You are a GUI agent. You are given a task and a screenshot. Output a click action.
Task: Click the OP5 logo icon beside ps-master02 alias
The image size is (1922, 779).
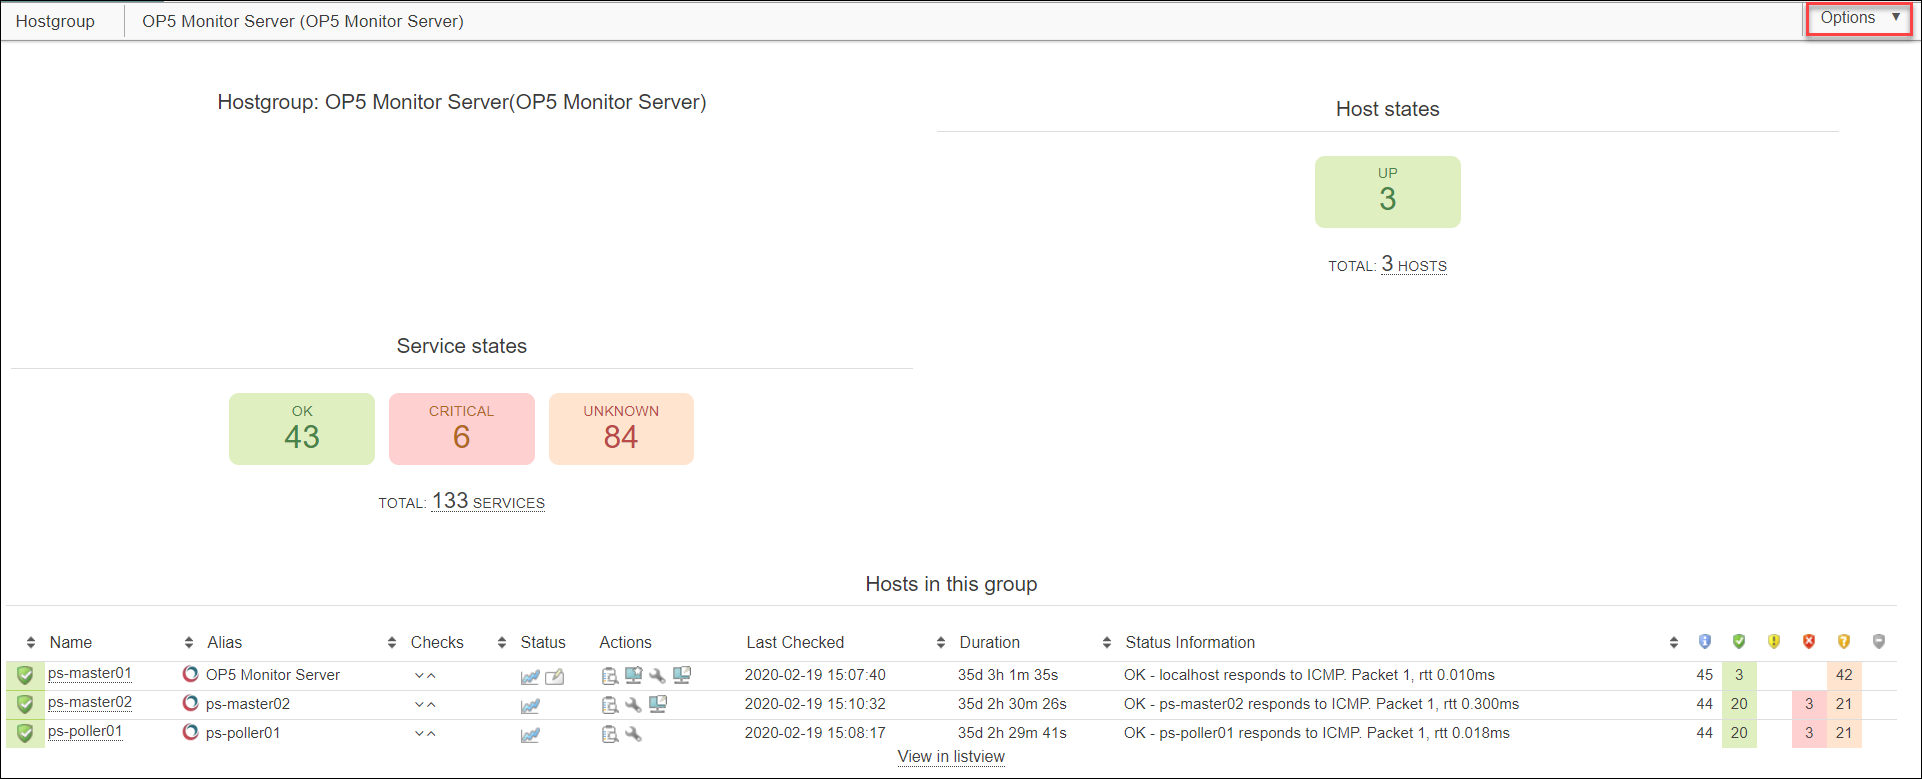190,703
